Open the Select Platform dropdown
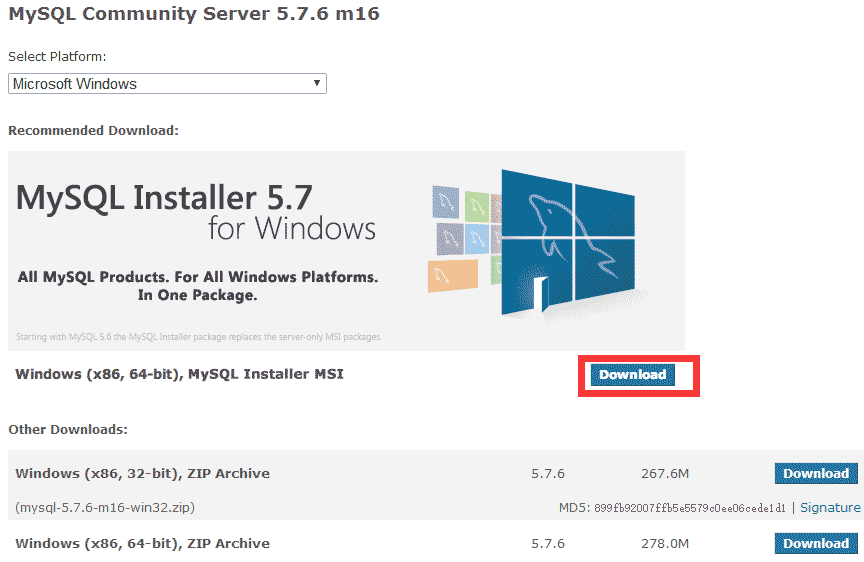The width and height of the screenshot is (864, 562). 160,84
